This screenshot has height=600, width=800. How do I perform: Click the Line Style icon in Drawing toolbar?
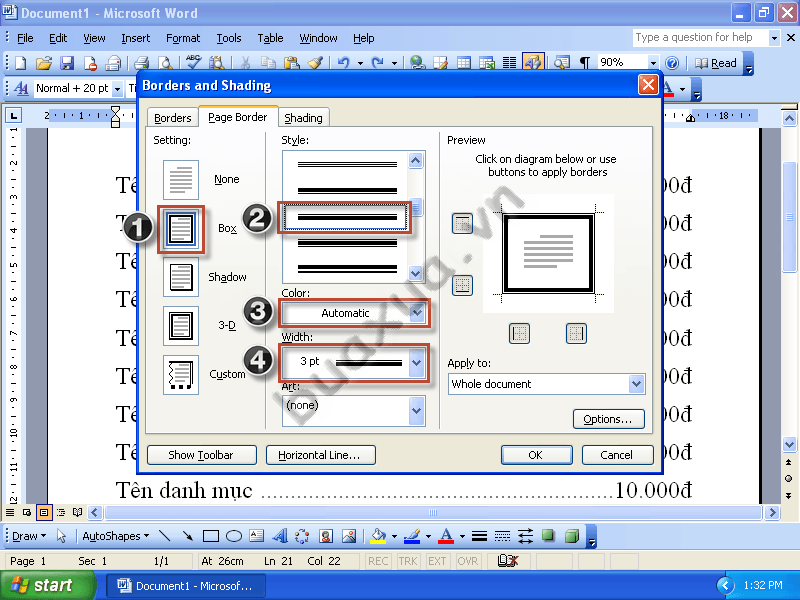coord(479,536)
